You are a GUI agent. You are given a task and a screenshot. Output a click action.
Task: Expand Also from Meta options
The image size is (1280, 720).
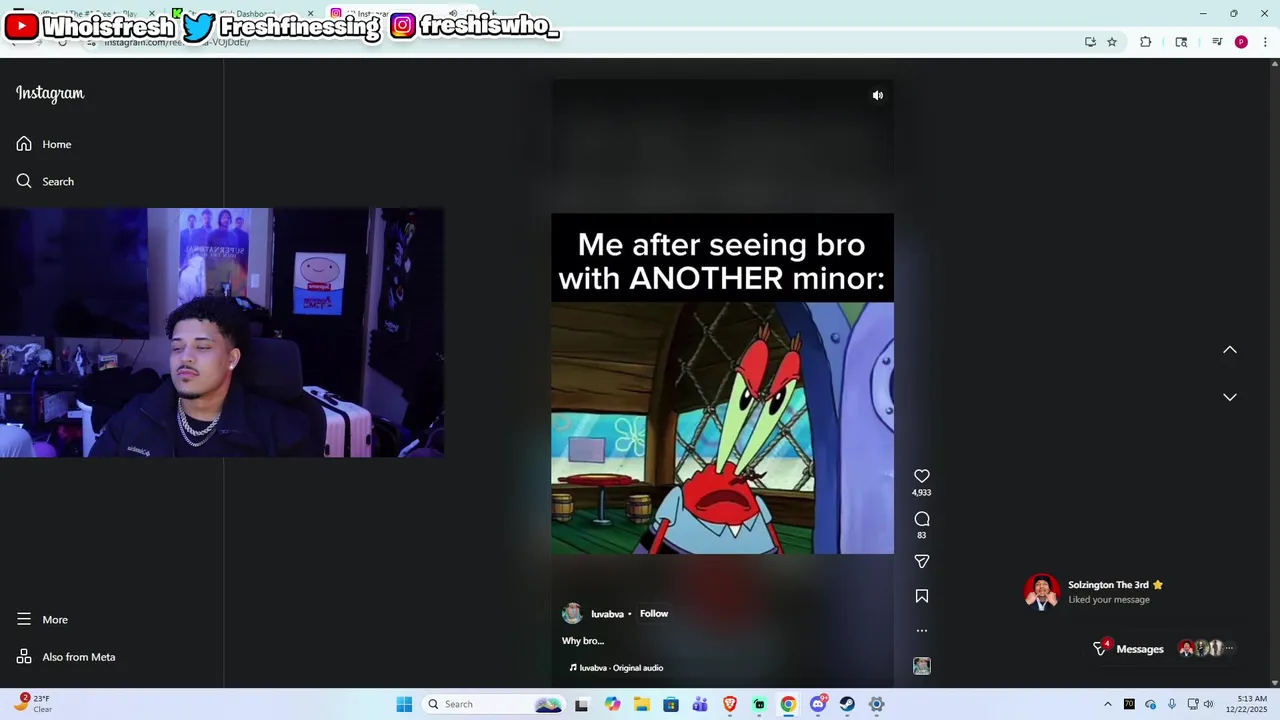[x=66, y=657]
